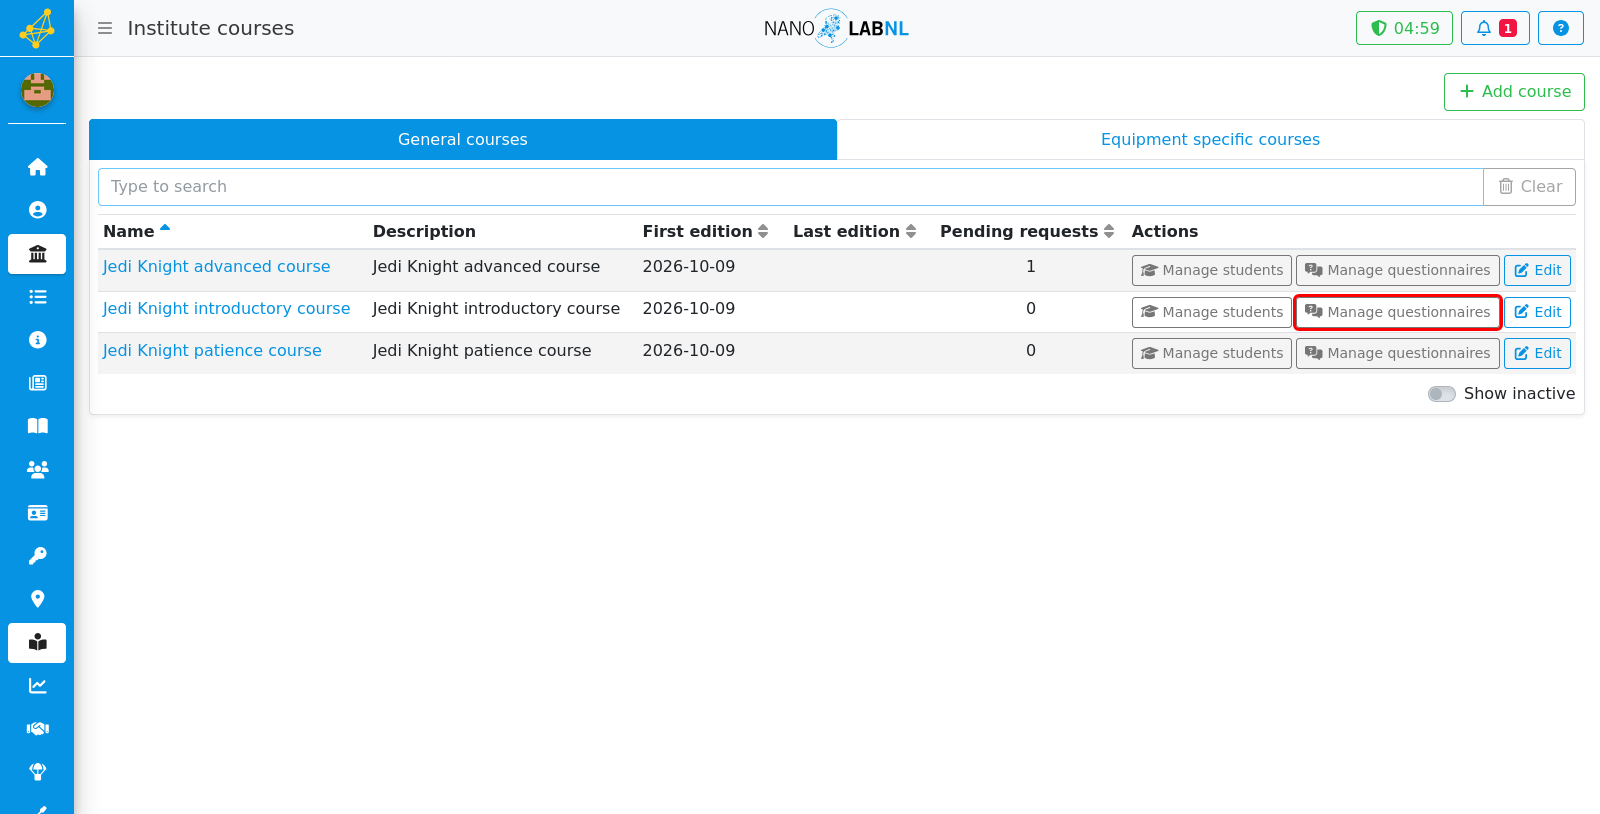Sort by Pending requests column
Image resolution: width=1600 pixels, height=814 pixels.
1027,231
